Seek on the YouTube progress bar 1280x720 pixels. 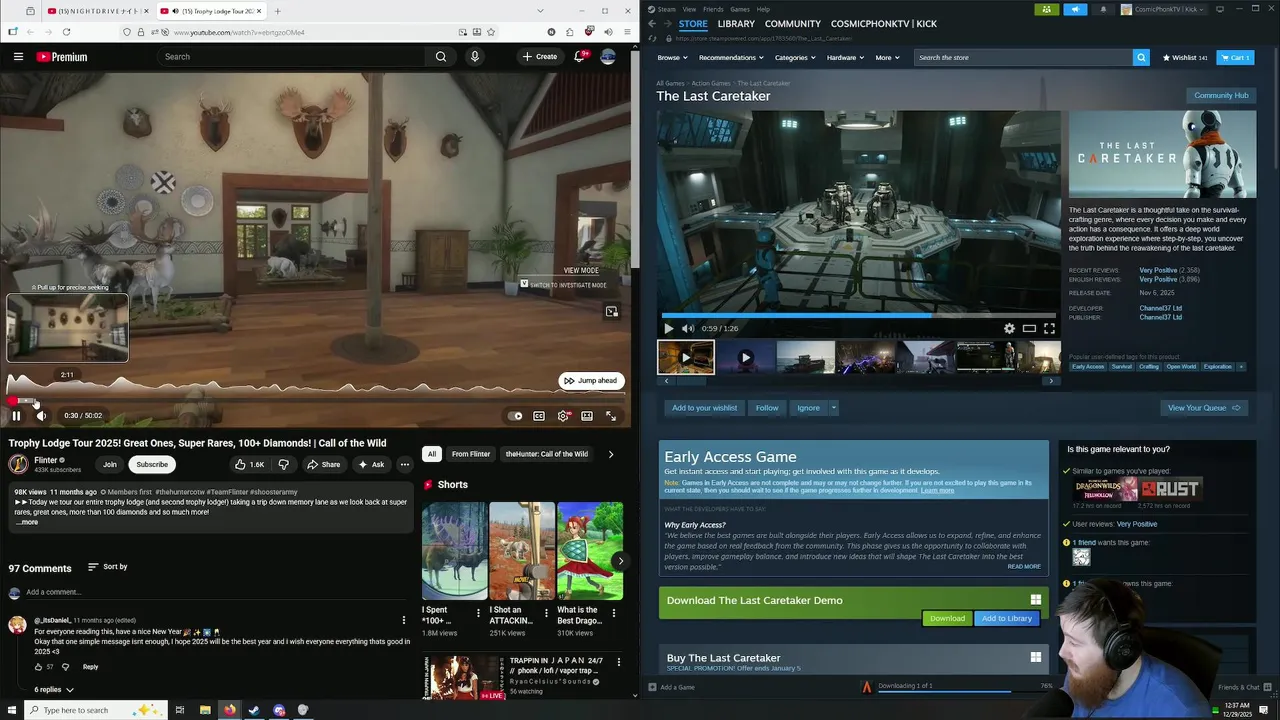click(x=316, y=401)
